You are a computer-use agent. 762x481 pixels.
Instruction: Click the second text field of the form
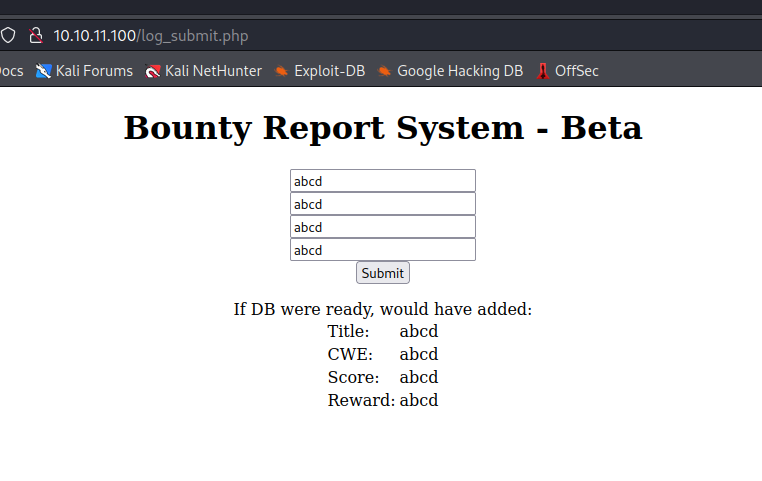(382, 204)
